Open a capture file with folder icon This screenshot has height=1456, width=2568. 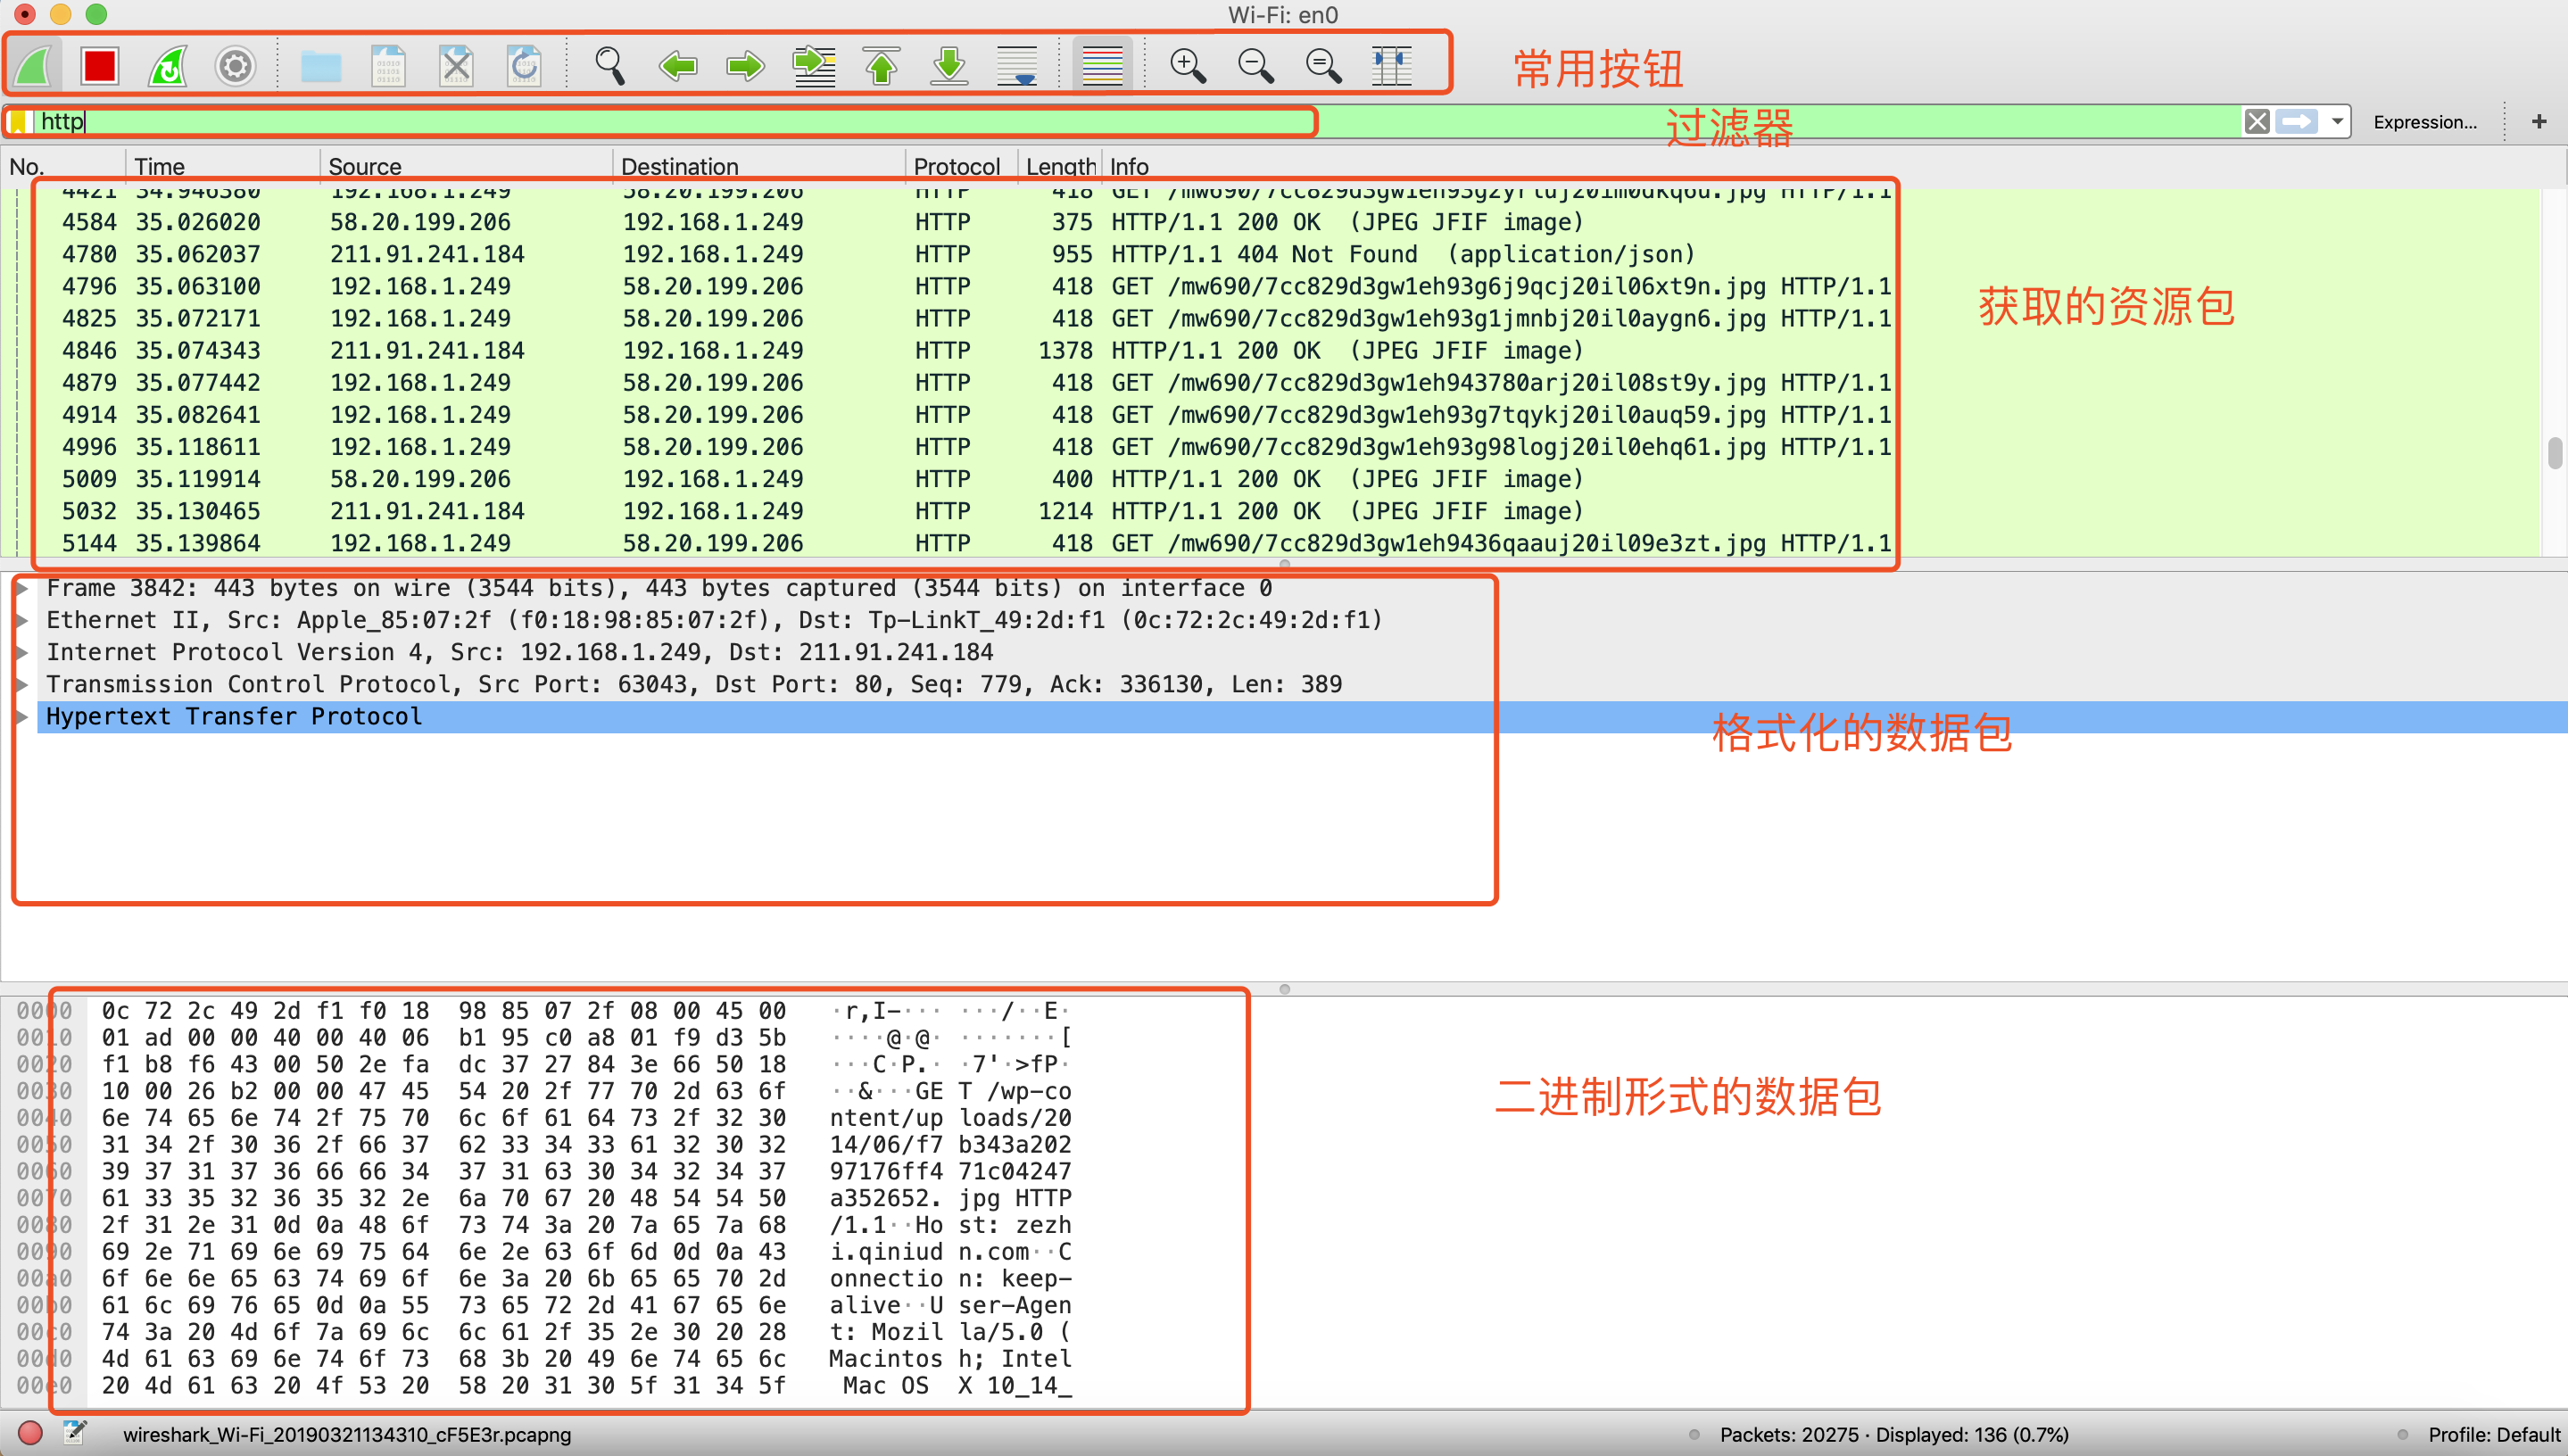[321, 66]
